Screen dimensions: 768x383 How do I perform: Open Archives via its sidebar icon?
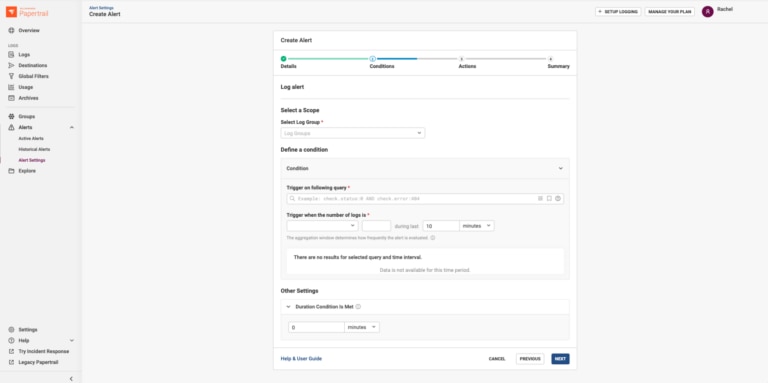(11, 98)
